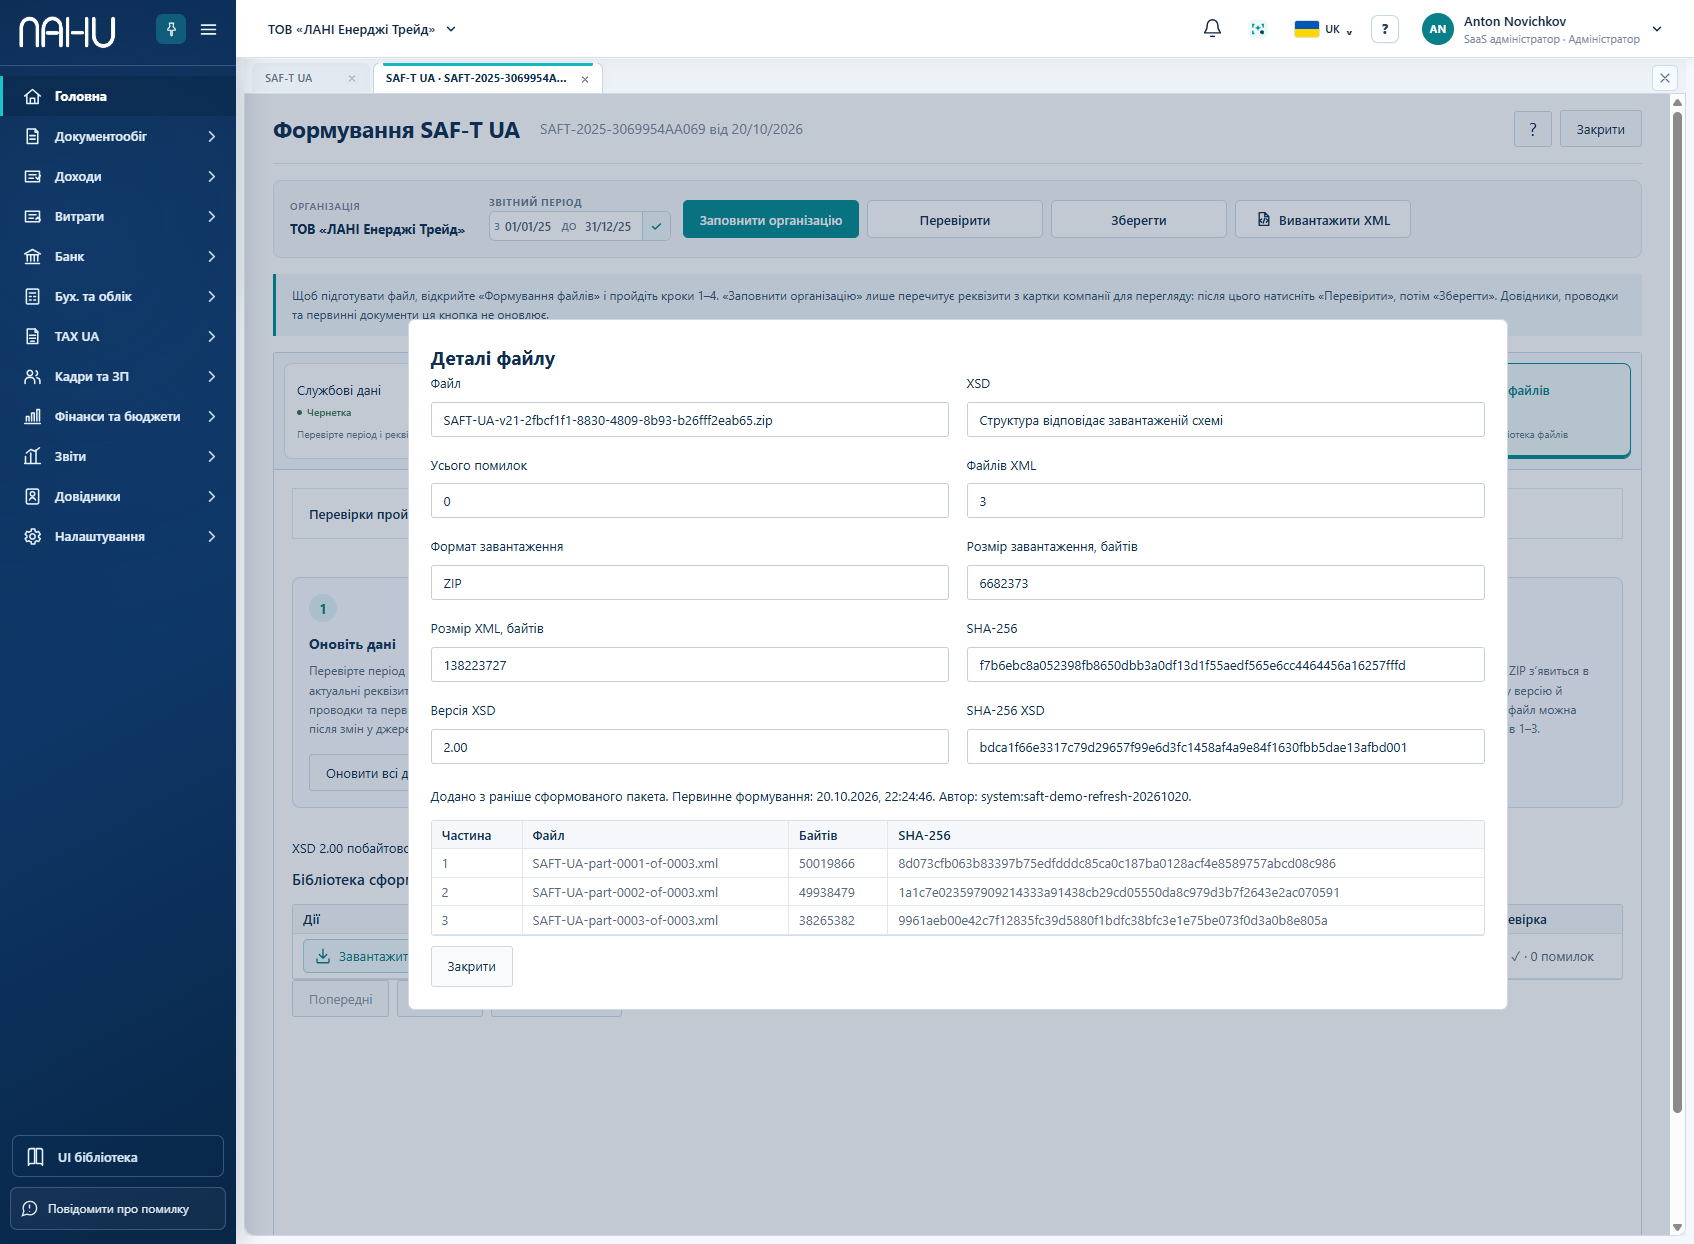Screen dimensions: 1694x1244
Task: Expand the TAX UA chevron
Action: click(212, 336)
